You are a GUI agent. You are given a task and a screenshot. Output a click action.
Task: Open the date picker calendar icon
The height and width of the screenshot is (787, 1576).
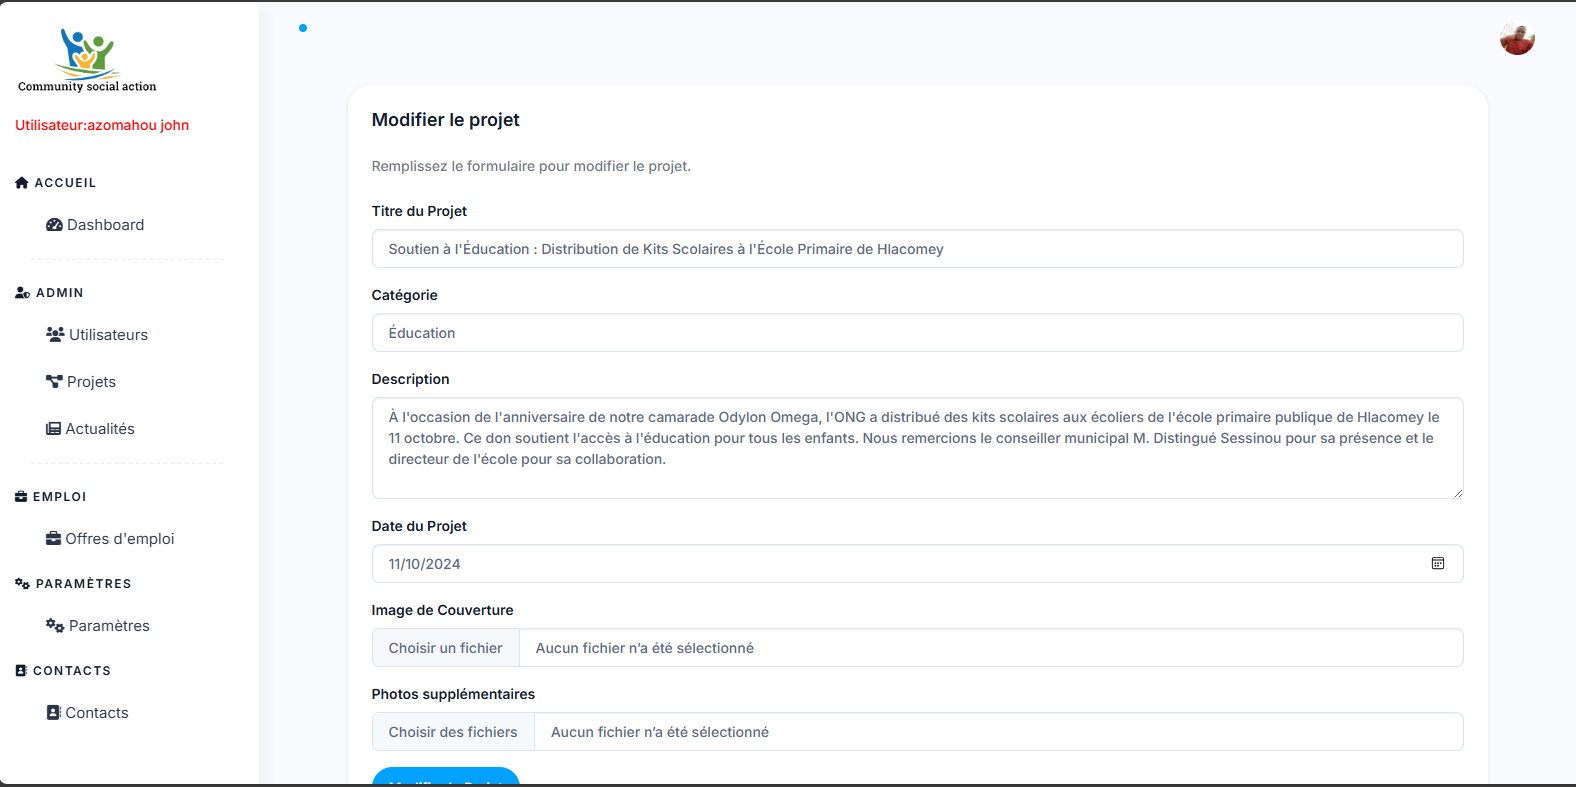point(1437,564)
